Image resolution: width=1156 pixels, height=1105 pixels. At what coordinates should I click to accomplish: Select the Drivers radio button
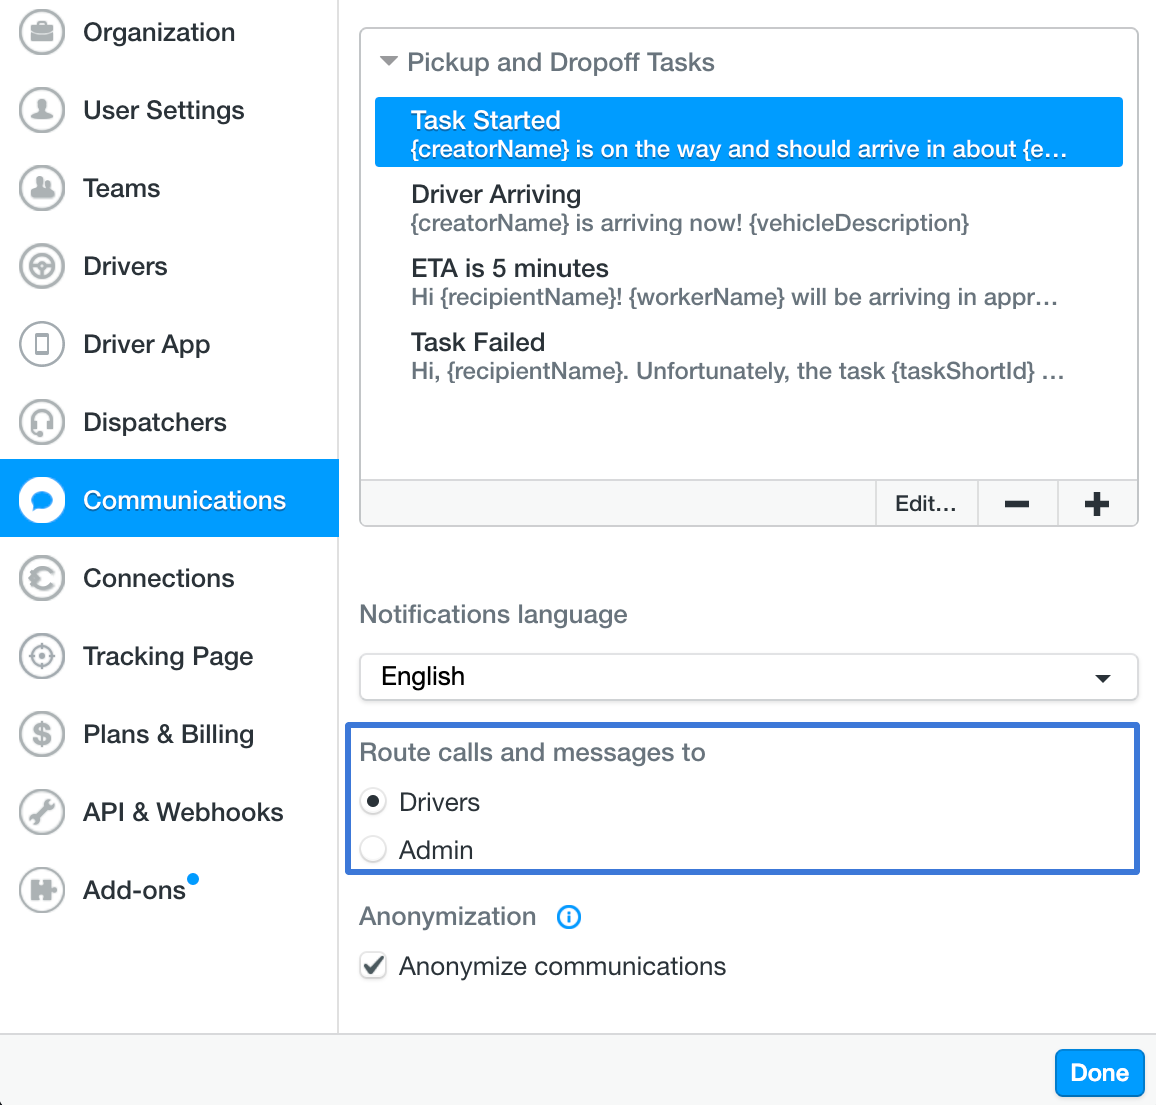point(373,802)
